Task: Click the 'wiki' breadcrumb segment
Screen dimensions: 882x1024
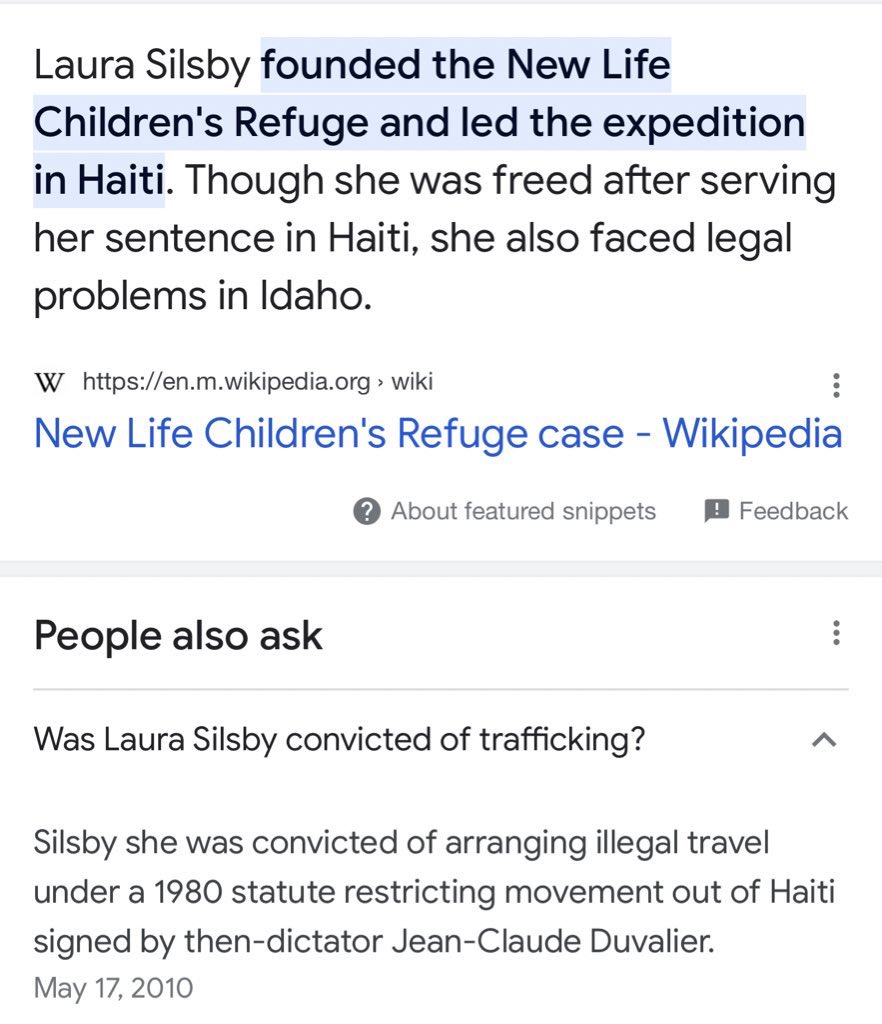Action: click(x=412, y=382)
